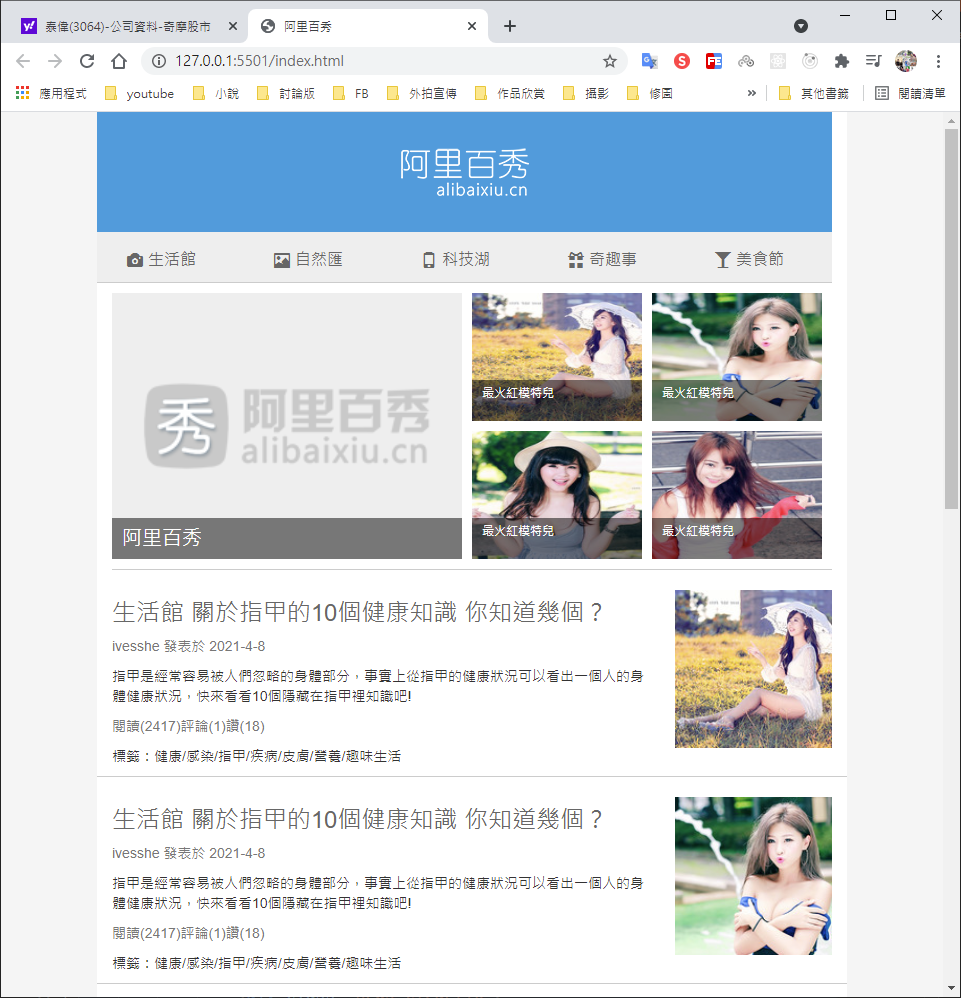Screen dimensions: 961x998
Task: Open the 閱讀清單 reading list
Action: click(x=910, y=94)
